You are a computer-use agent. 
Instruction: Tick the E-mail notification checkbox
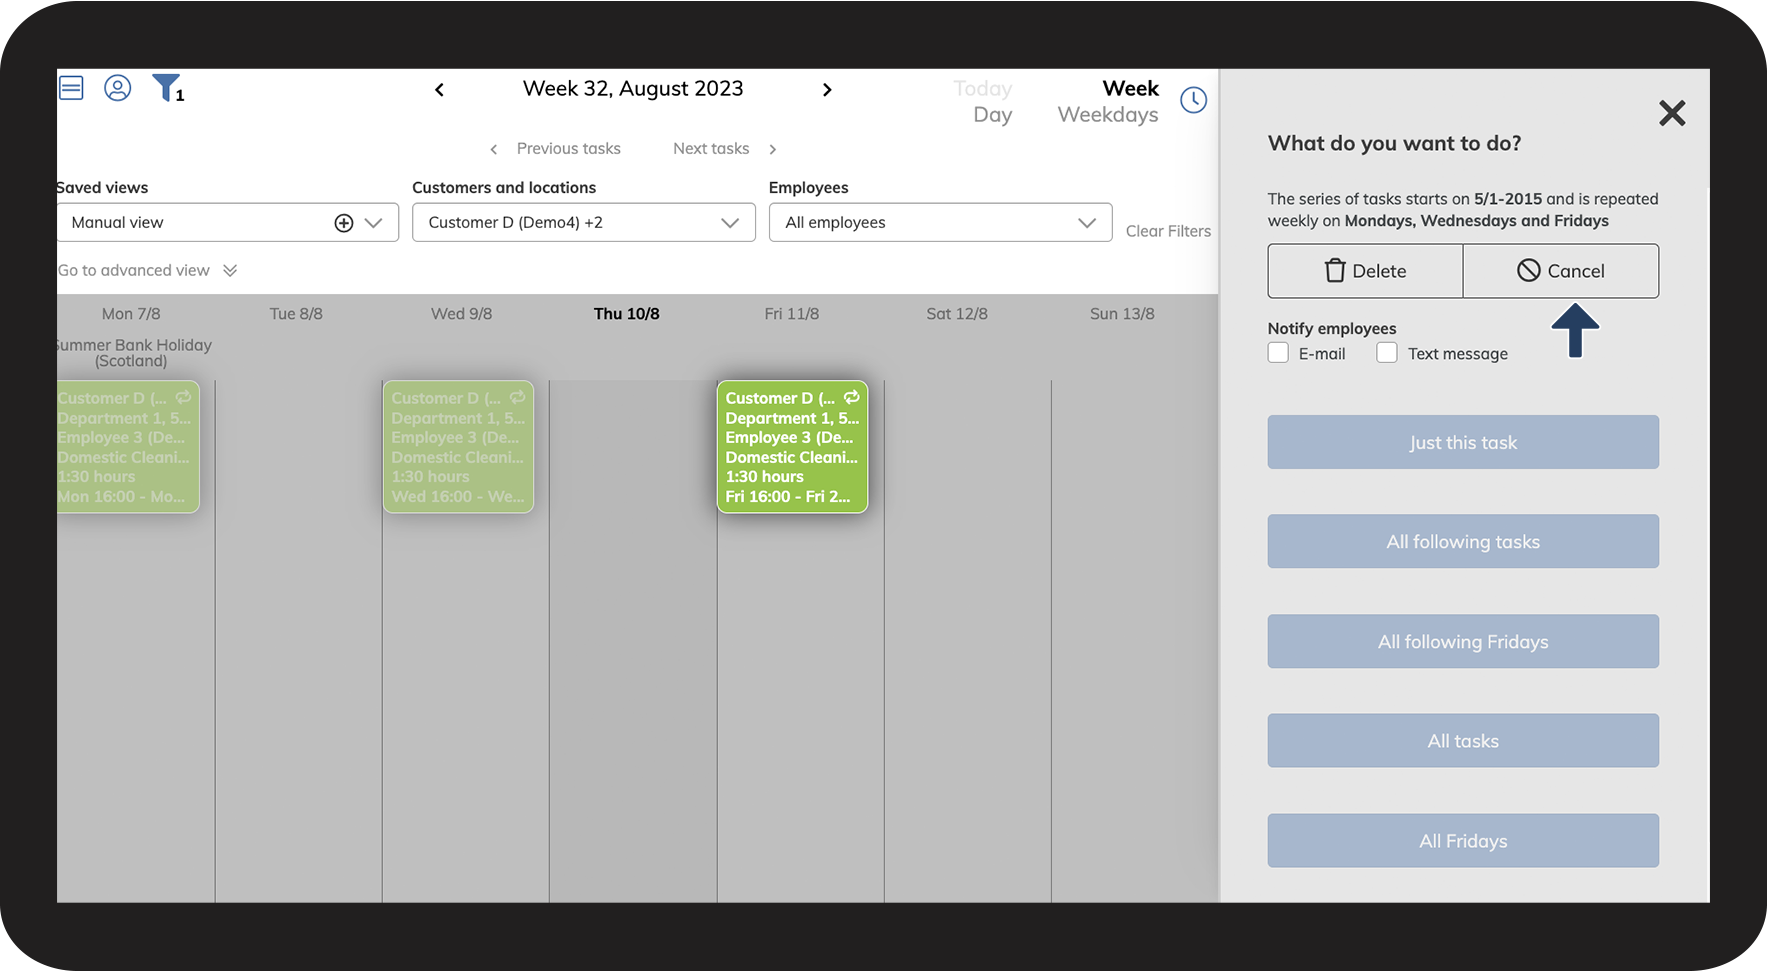(x=1278, y=353)
